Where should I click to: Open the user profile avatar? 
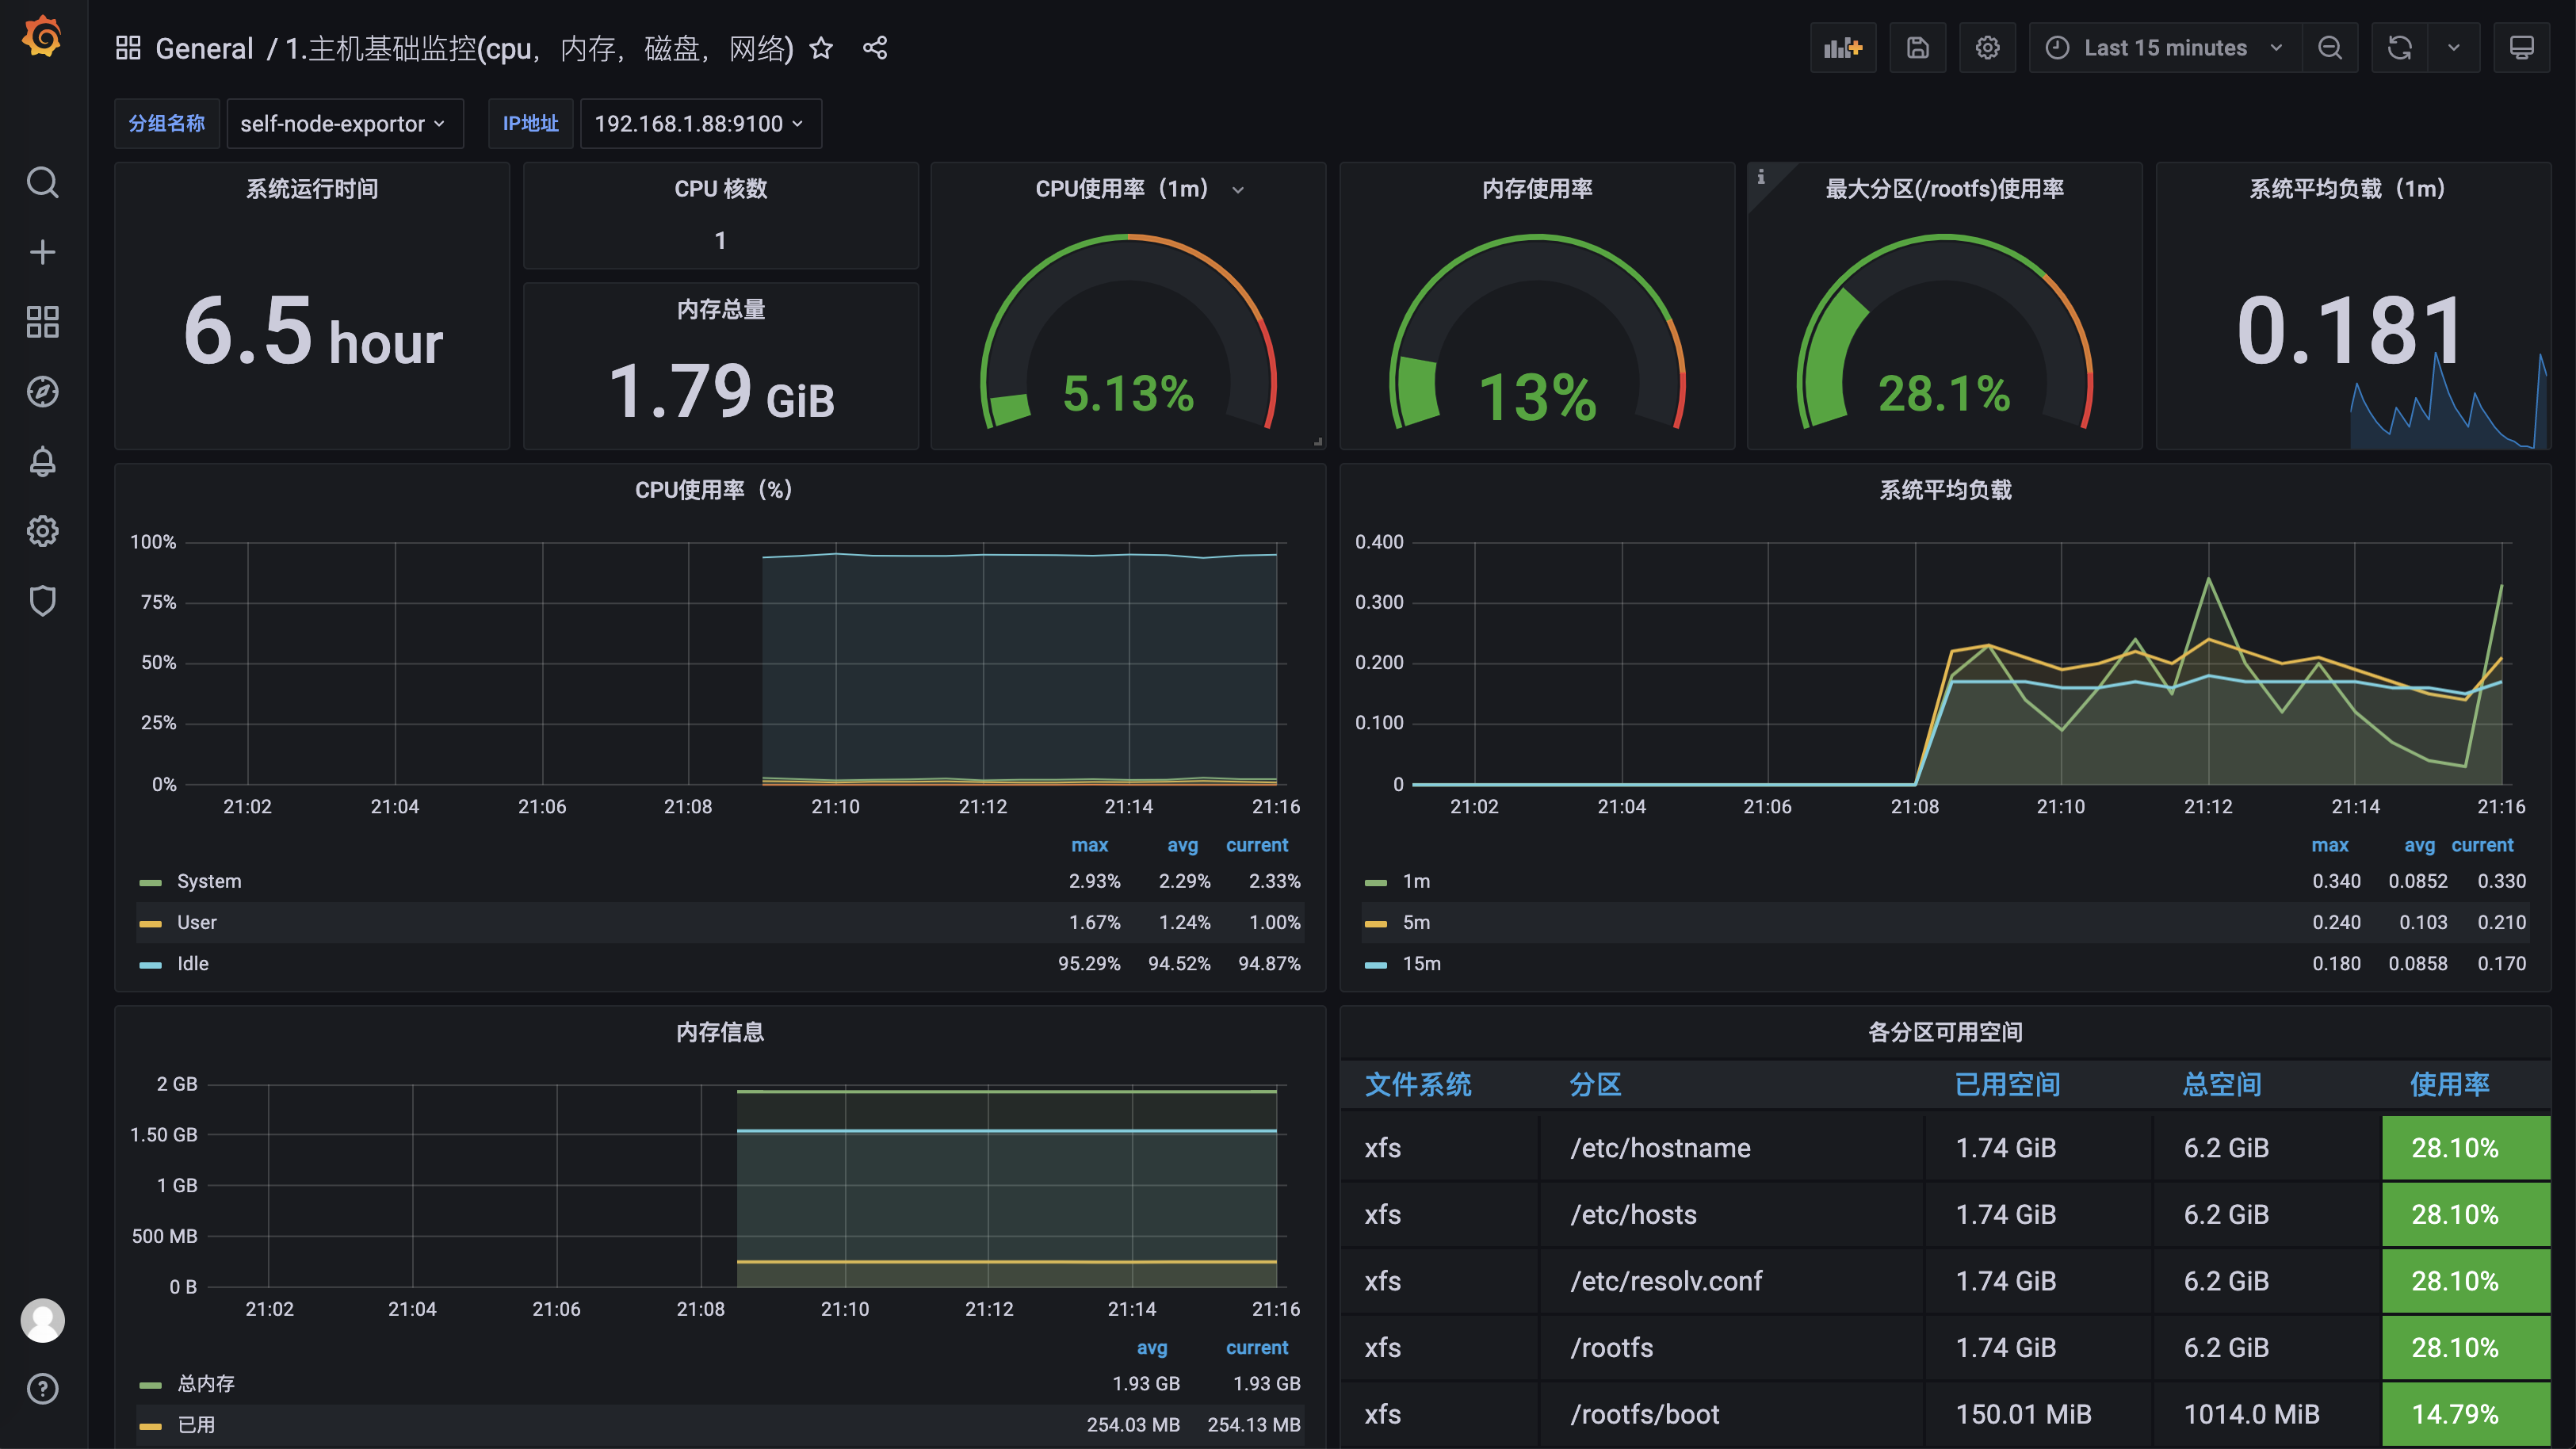click(x=42, y=1321)
